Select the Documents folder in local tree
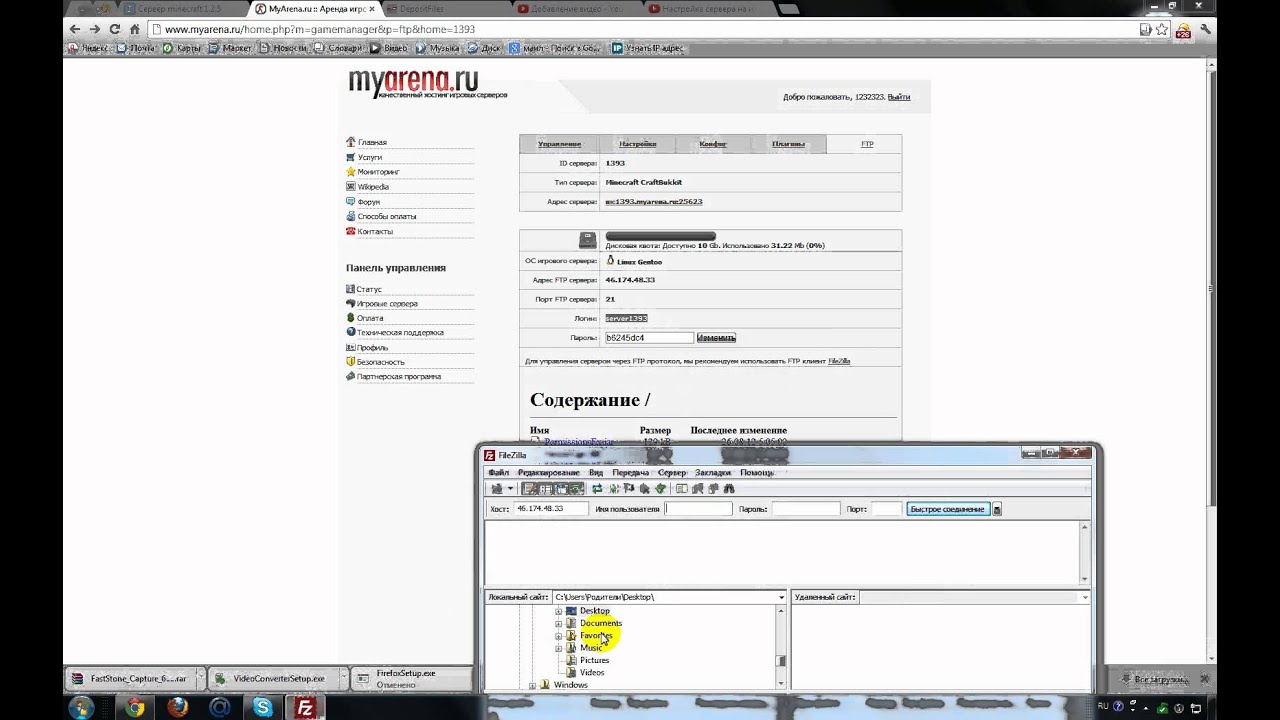Screen dimensions: 1280x720 click(x=600, y=623)
